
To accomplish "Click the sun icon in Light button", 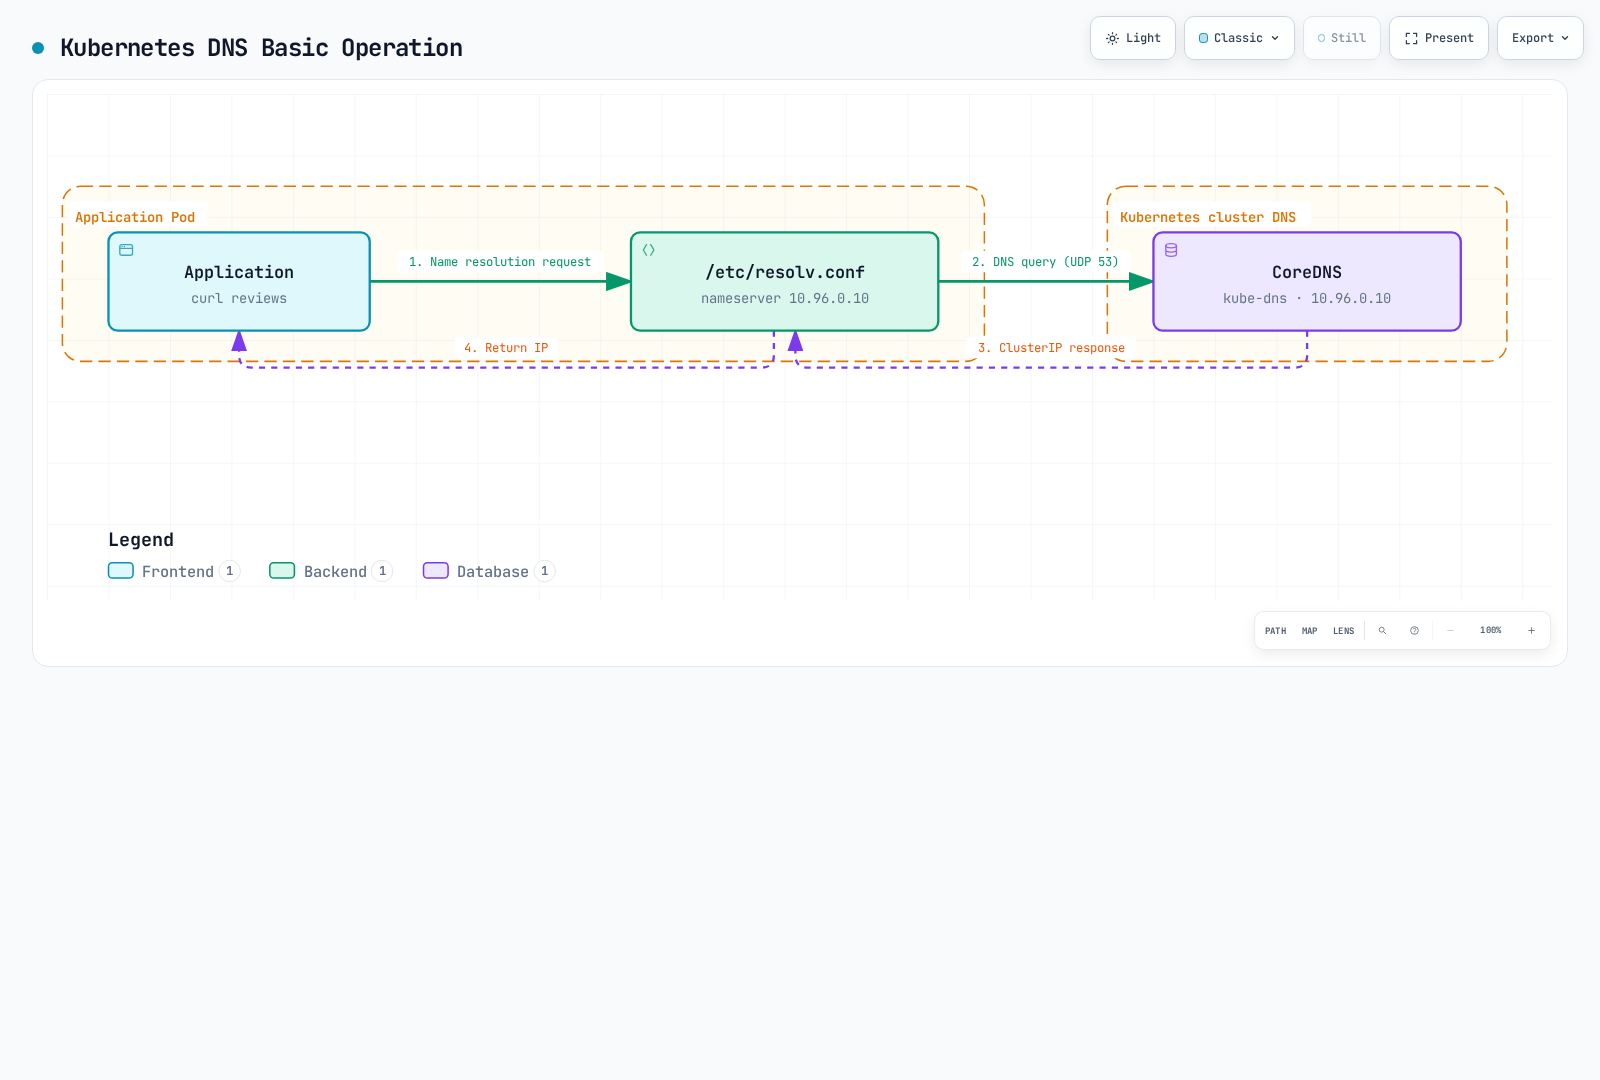I will click(x=1112, y=38).
